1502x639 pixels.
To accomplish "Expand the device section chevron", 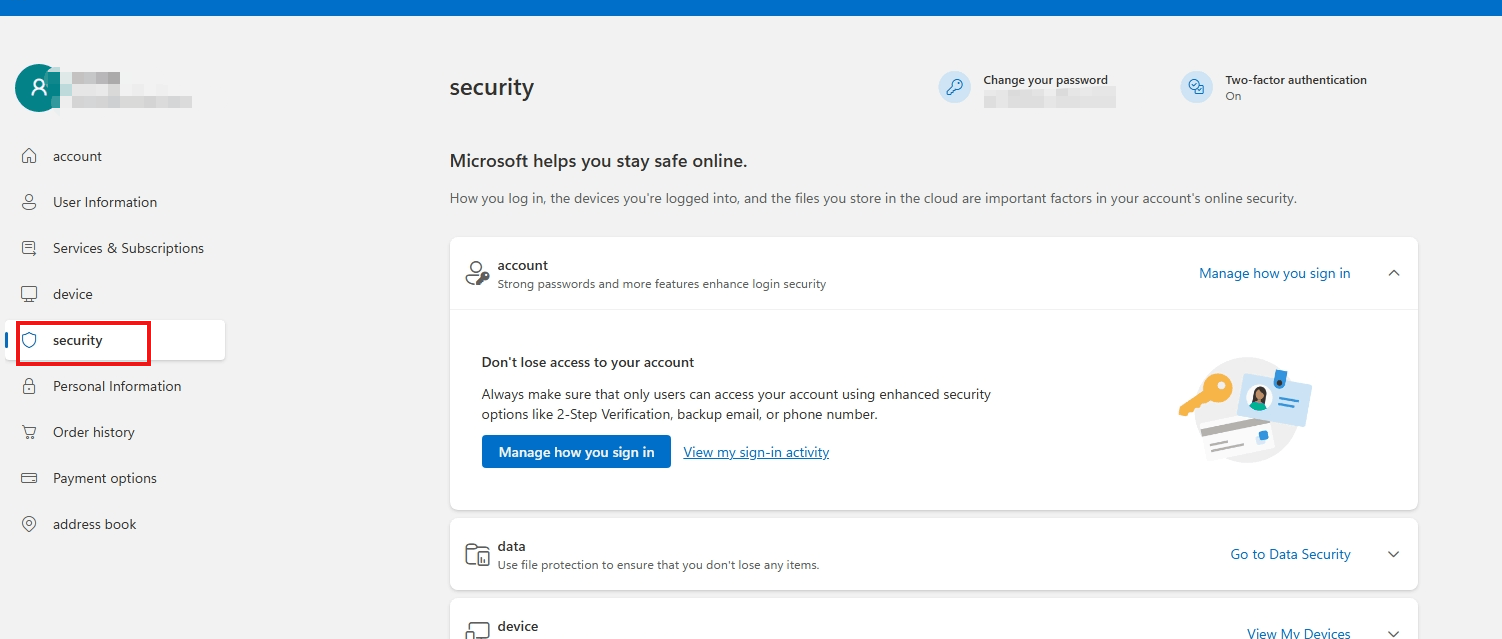I will [x=1393, y=632].
